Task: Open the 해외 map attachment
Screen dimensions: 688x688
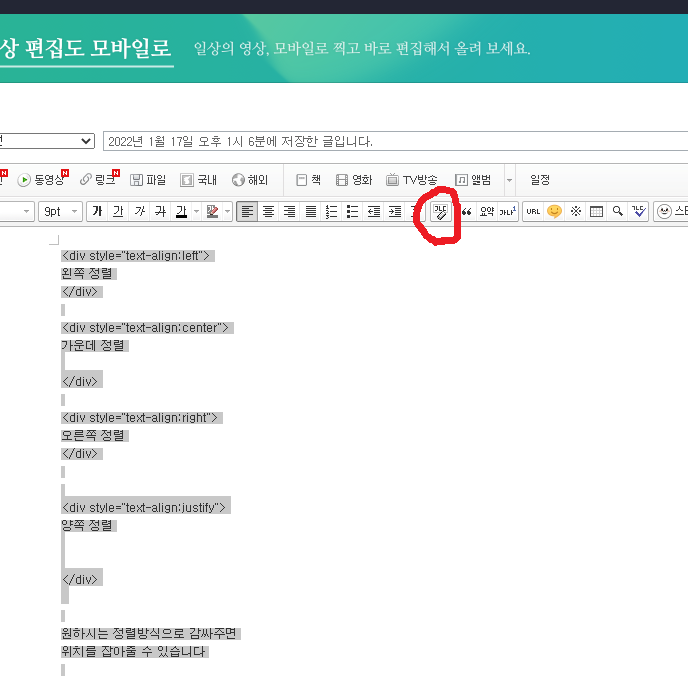Action: tap(250, 180)
